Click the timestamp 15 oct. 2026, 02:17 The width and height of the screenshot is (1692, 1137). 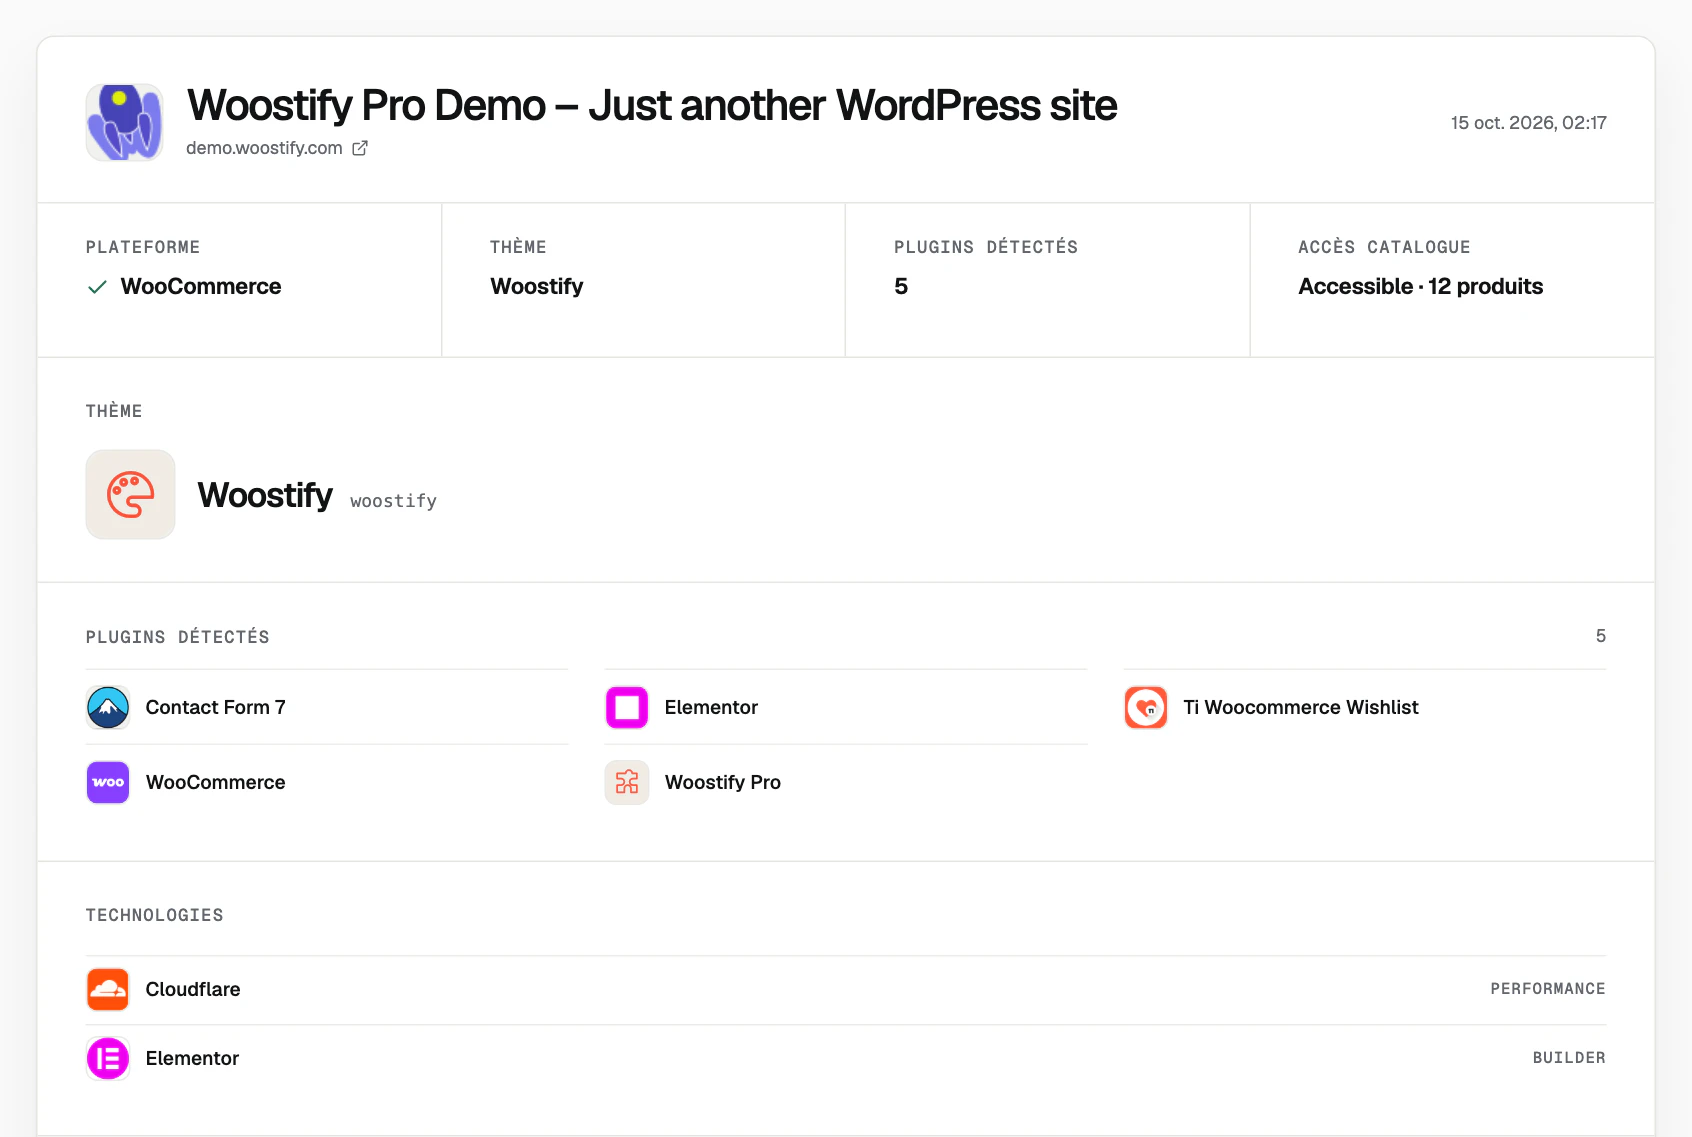(1529, 123)
